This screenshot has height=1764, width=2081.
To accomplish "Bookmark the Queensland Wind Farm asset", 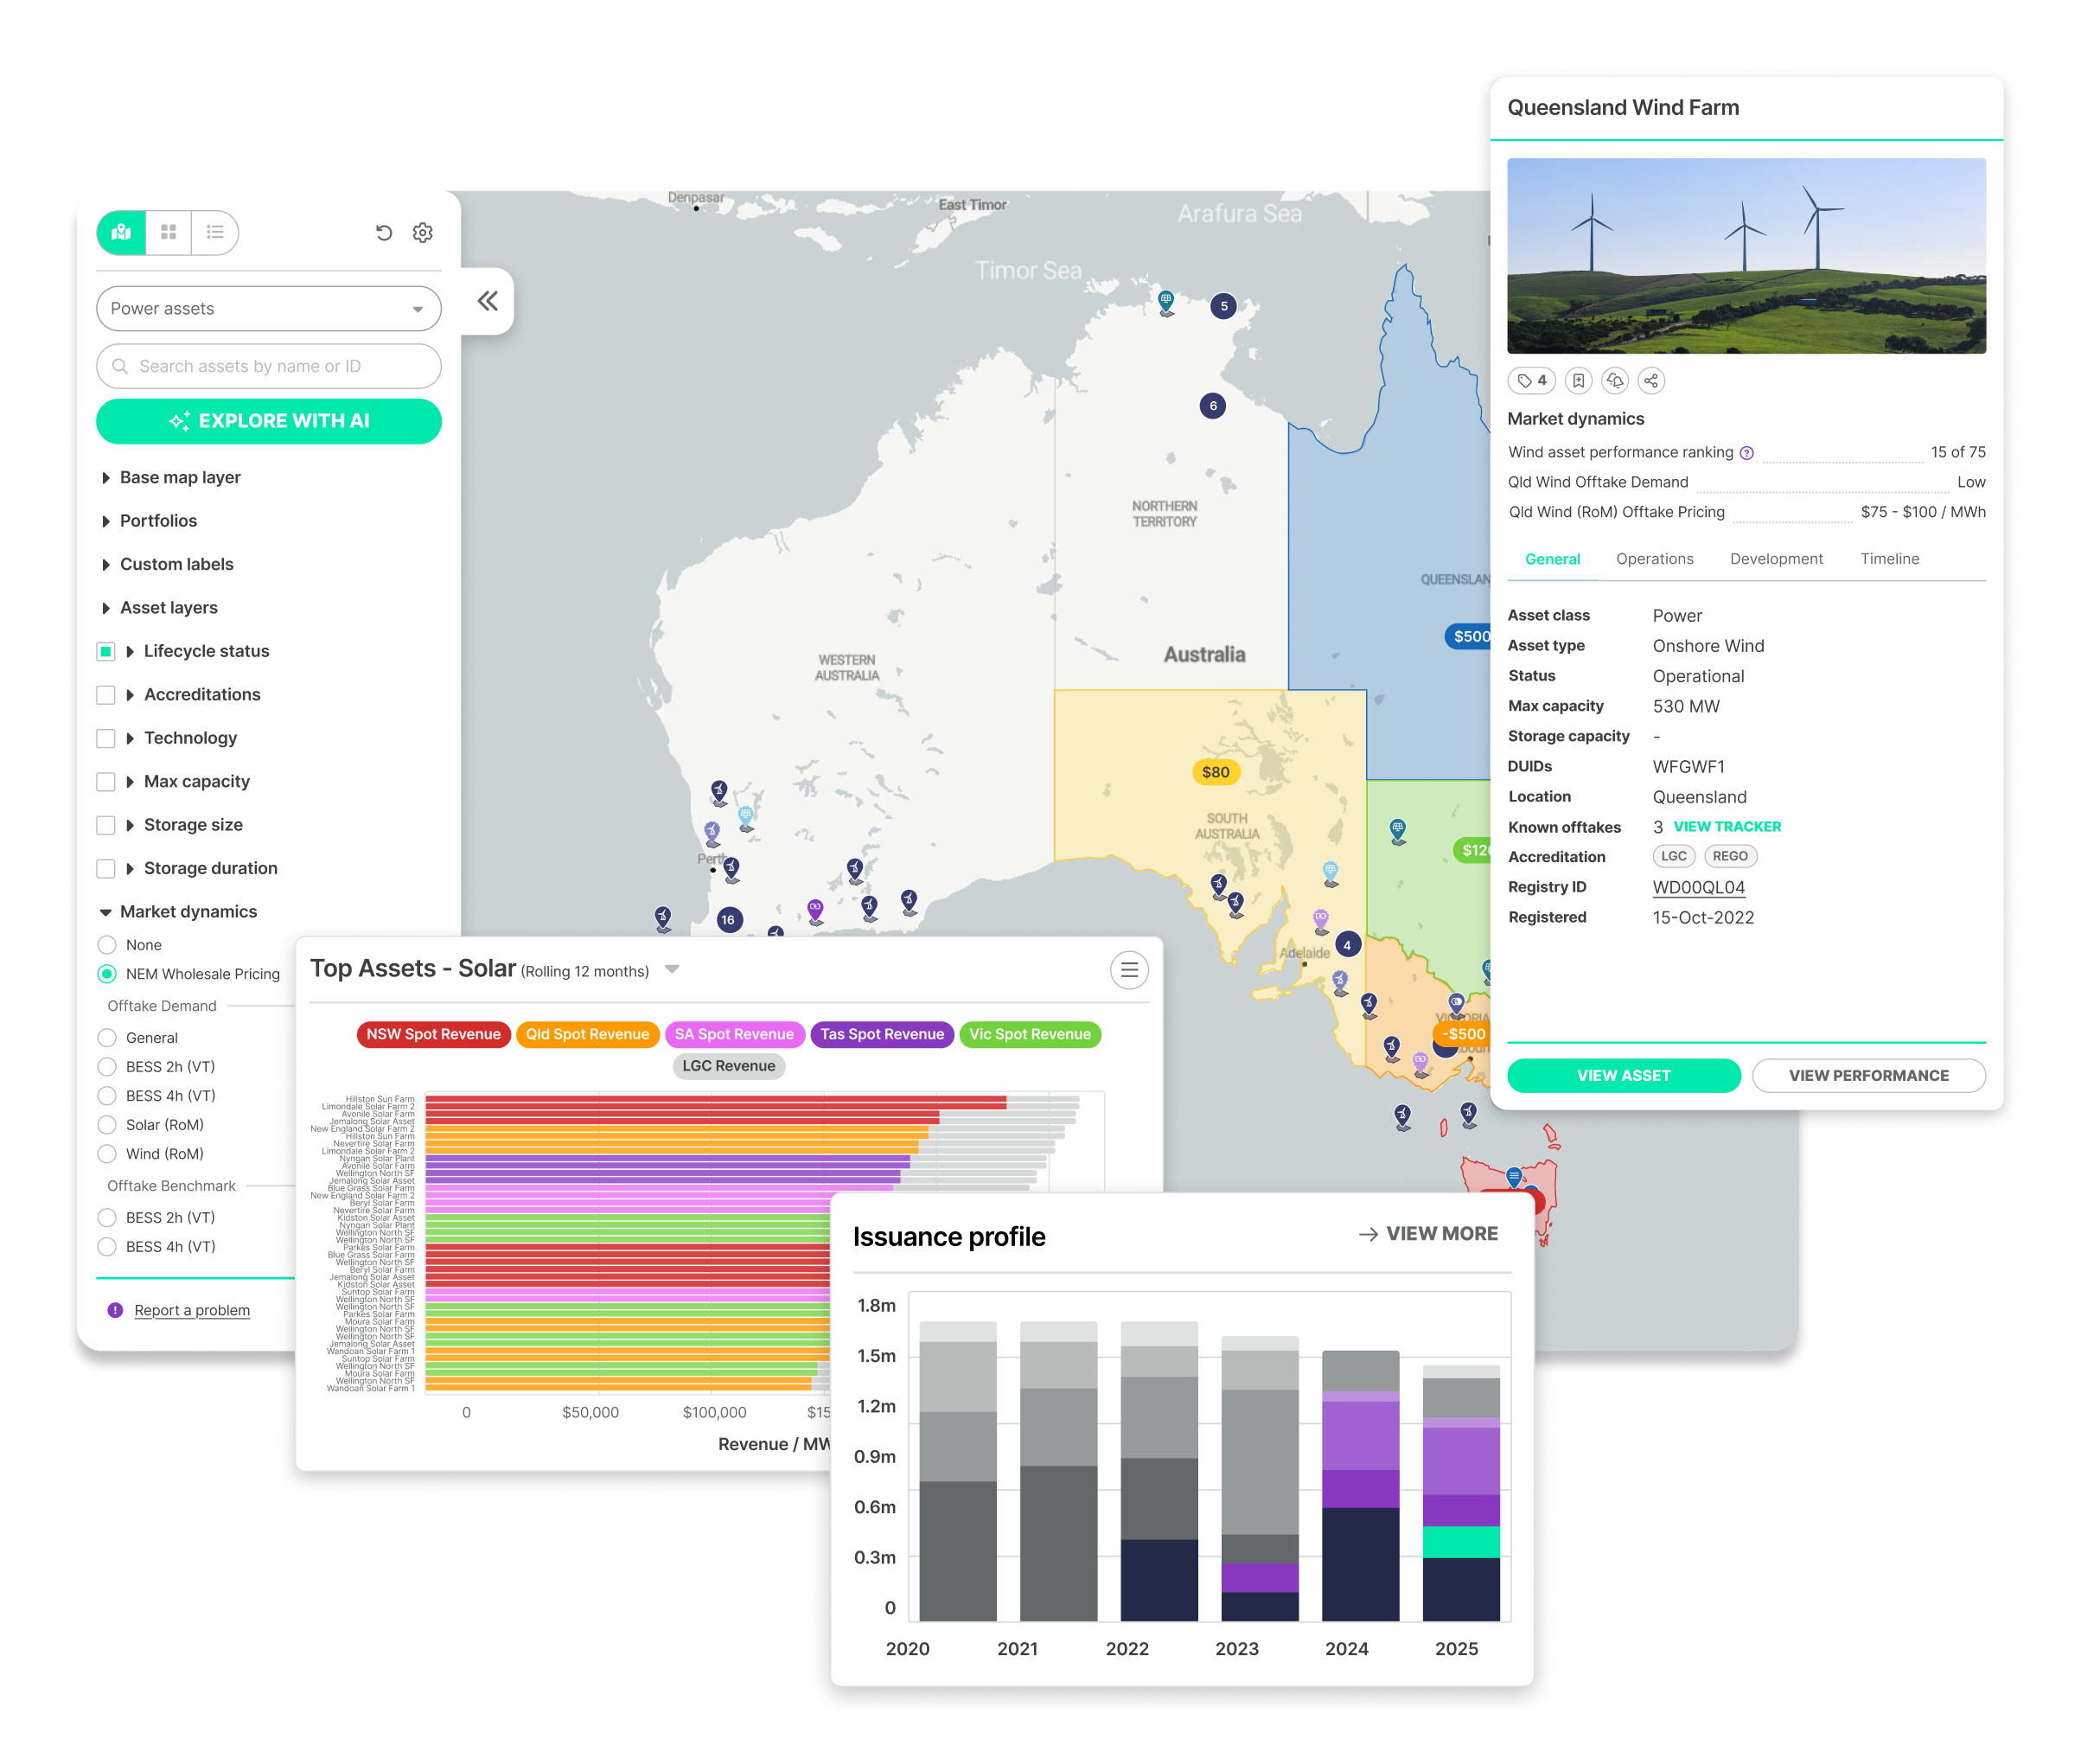I will [1578, 381].
